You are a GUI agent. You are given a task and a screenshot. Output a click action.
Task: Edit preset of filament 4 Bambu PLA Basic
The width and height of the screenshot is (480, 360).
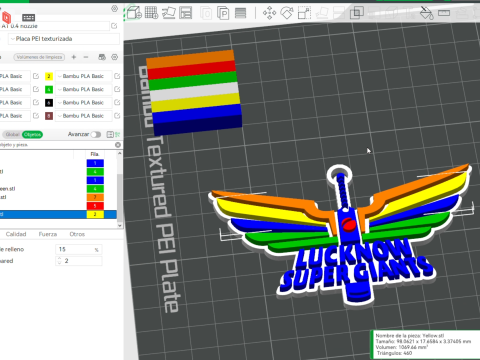[x=117, y=89]
